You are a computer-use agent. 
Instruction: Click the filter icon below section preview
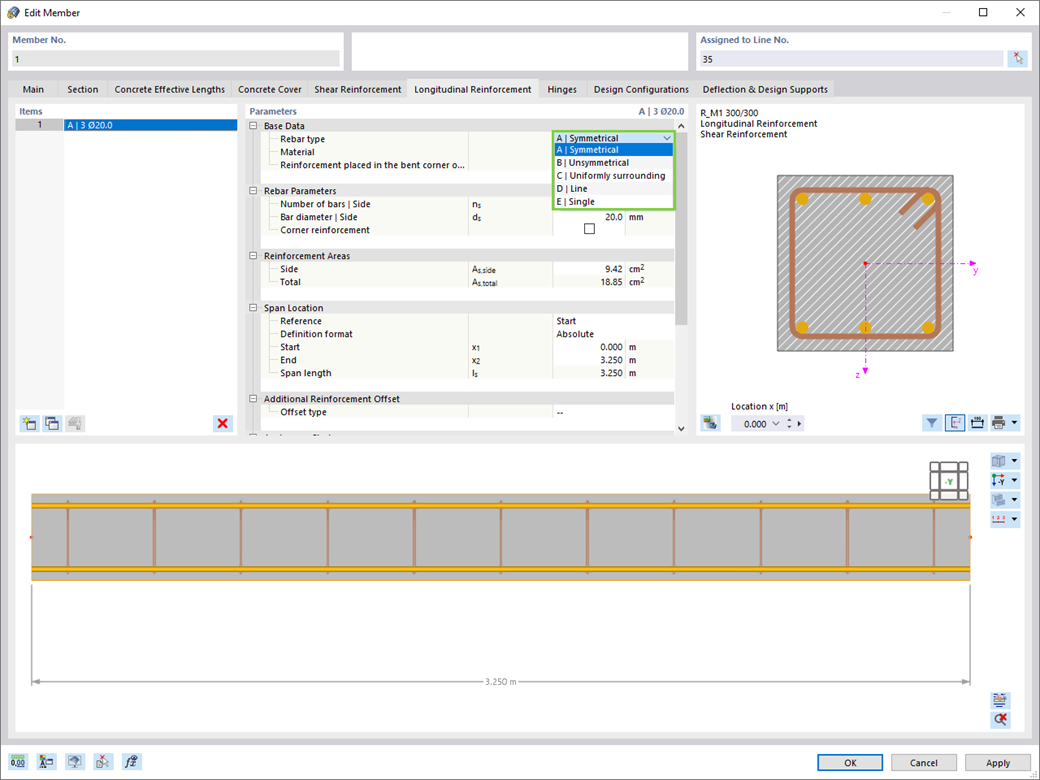tap(932, 422)
